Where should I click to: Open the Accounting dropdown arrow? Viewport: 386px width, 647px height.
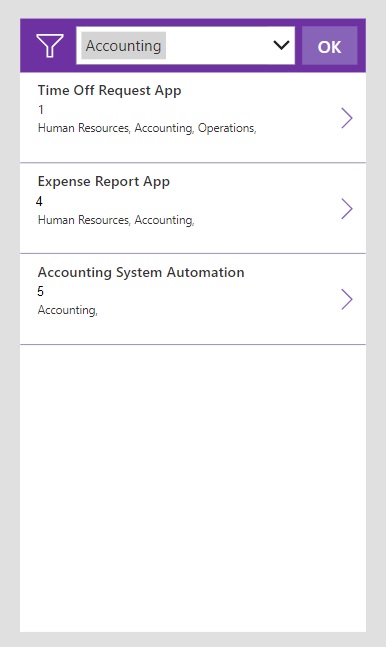(281, 45)
